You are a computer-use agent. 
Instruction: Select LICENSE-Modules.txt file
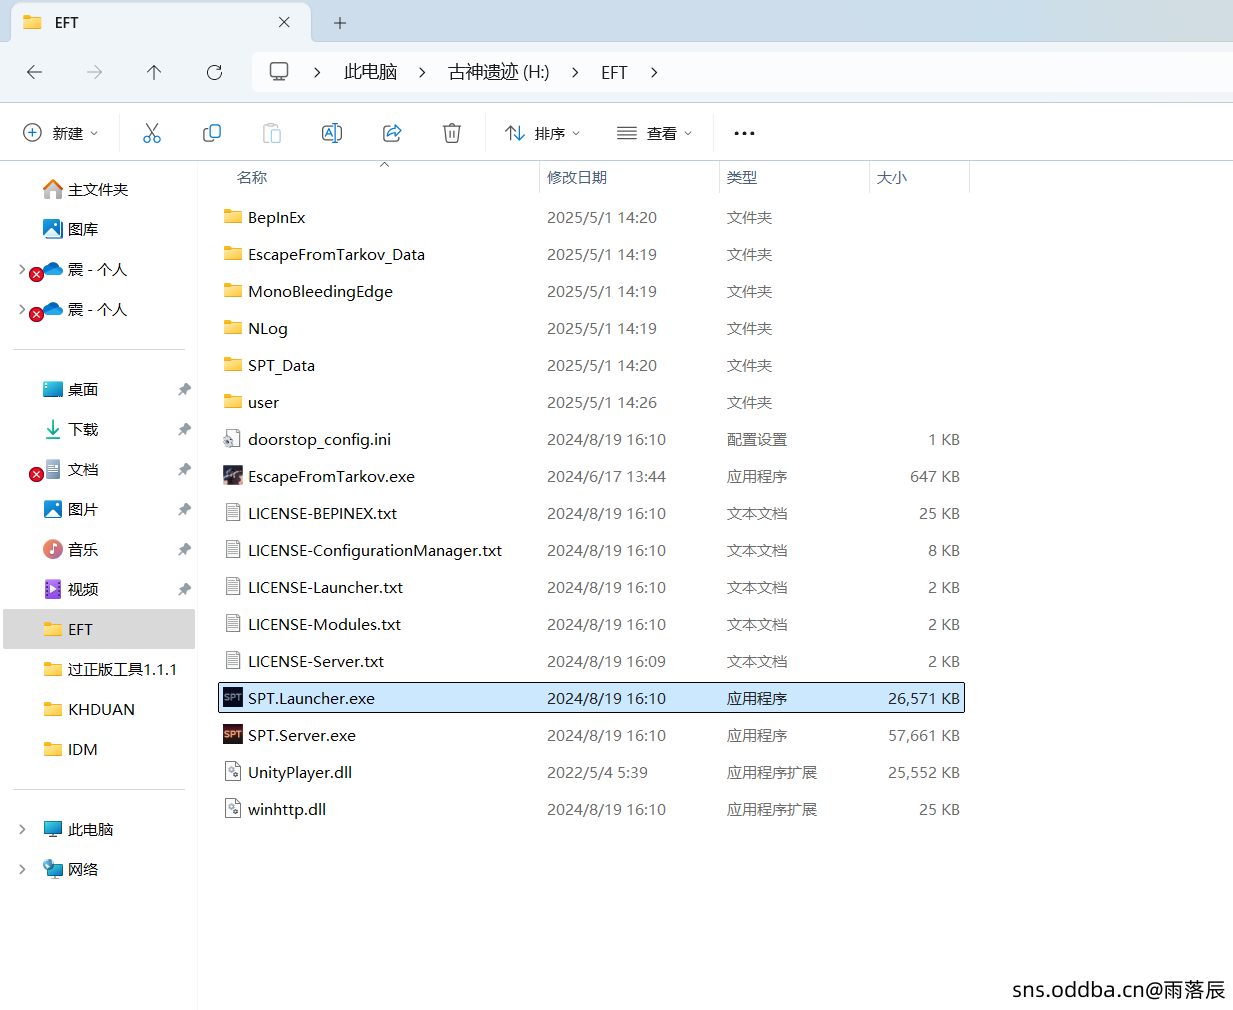(591, 624)
